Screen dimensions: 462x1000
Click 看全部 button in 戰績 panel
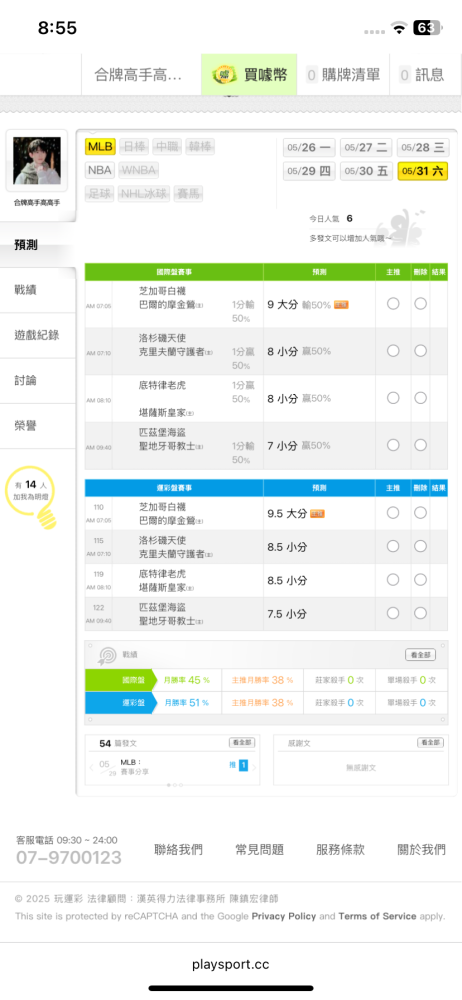tap(421, 655)
